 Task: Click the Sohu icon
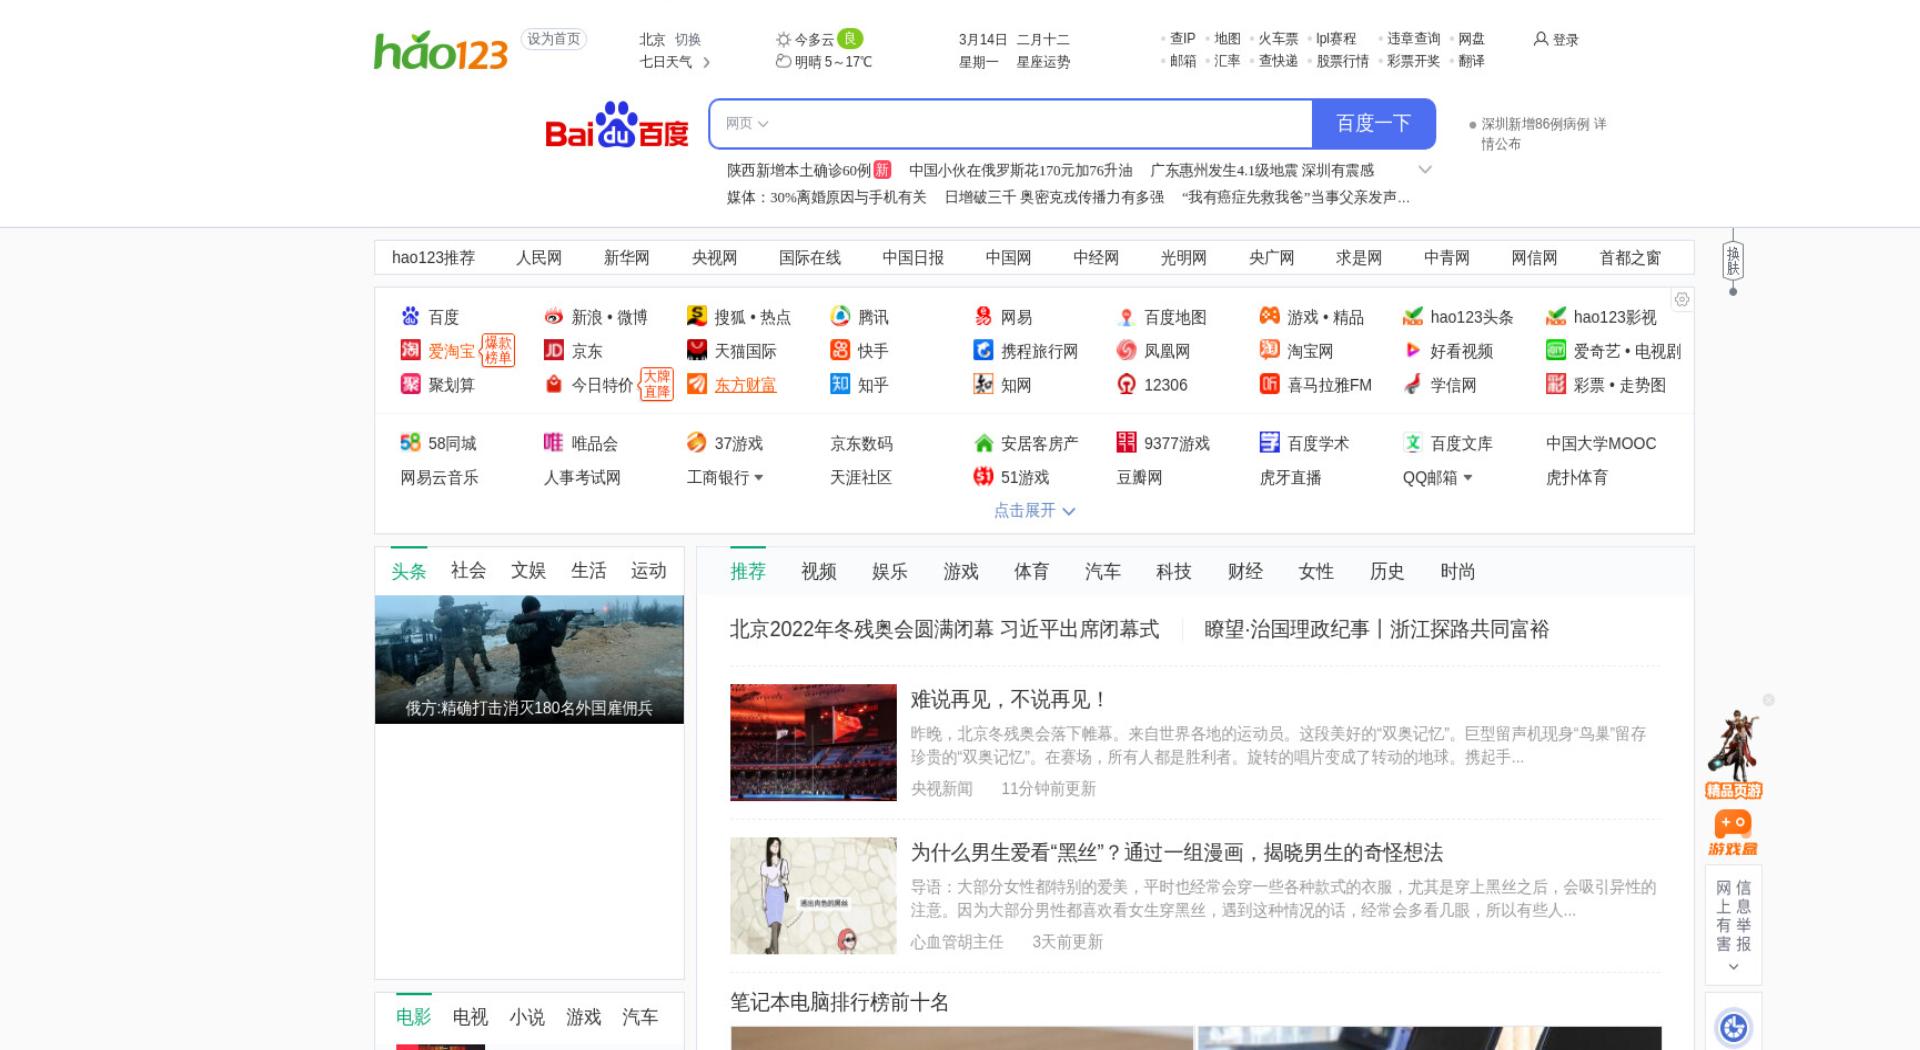click(697, 316)
